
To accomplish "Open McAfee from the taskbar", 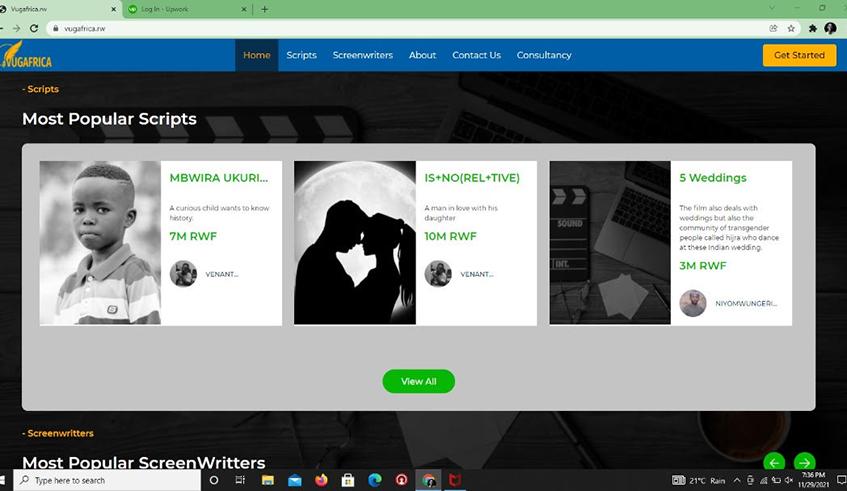I will coord(455,480).
